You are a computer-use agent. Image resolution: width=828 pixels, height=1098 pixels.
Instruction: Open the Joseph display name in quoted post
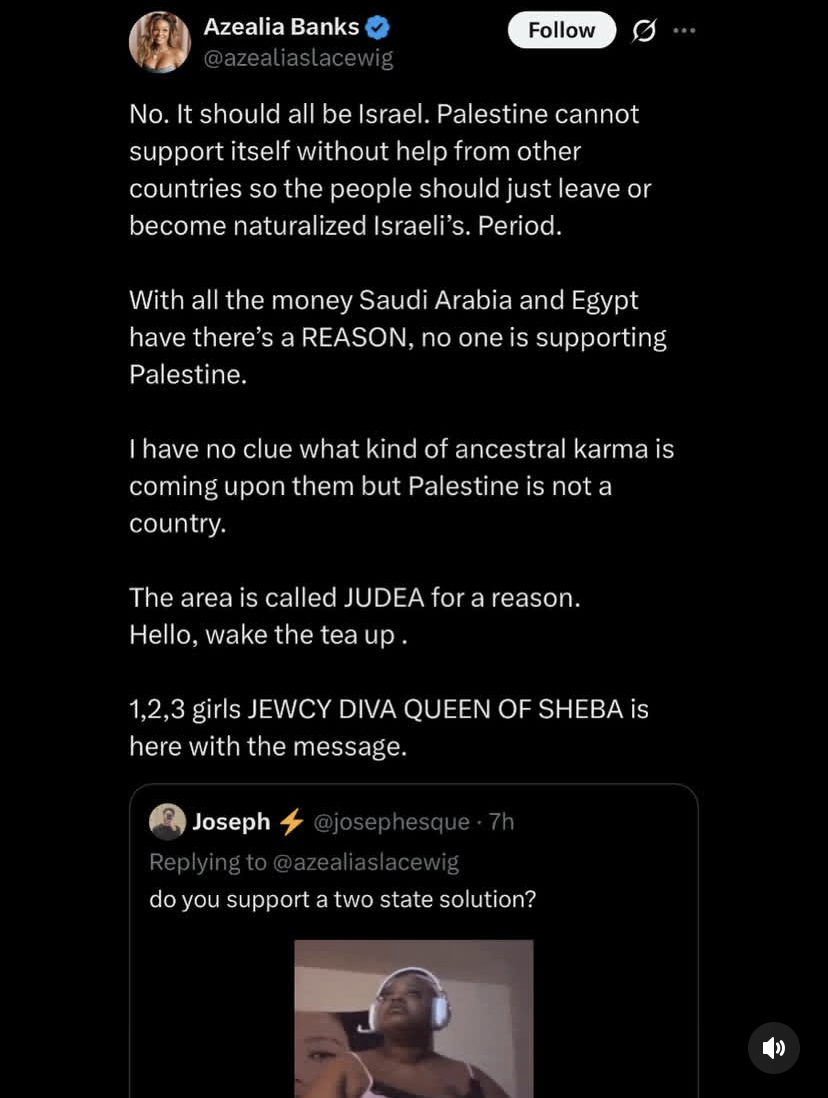(x=231, y=821)
